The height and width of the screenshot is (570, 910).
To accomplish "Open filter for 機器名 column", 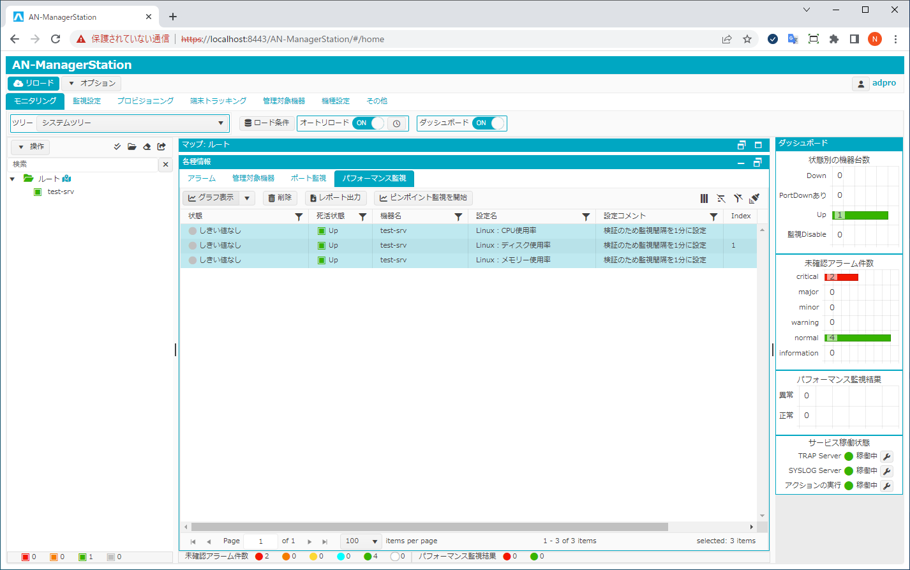I will coord(458,217).
